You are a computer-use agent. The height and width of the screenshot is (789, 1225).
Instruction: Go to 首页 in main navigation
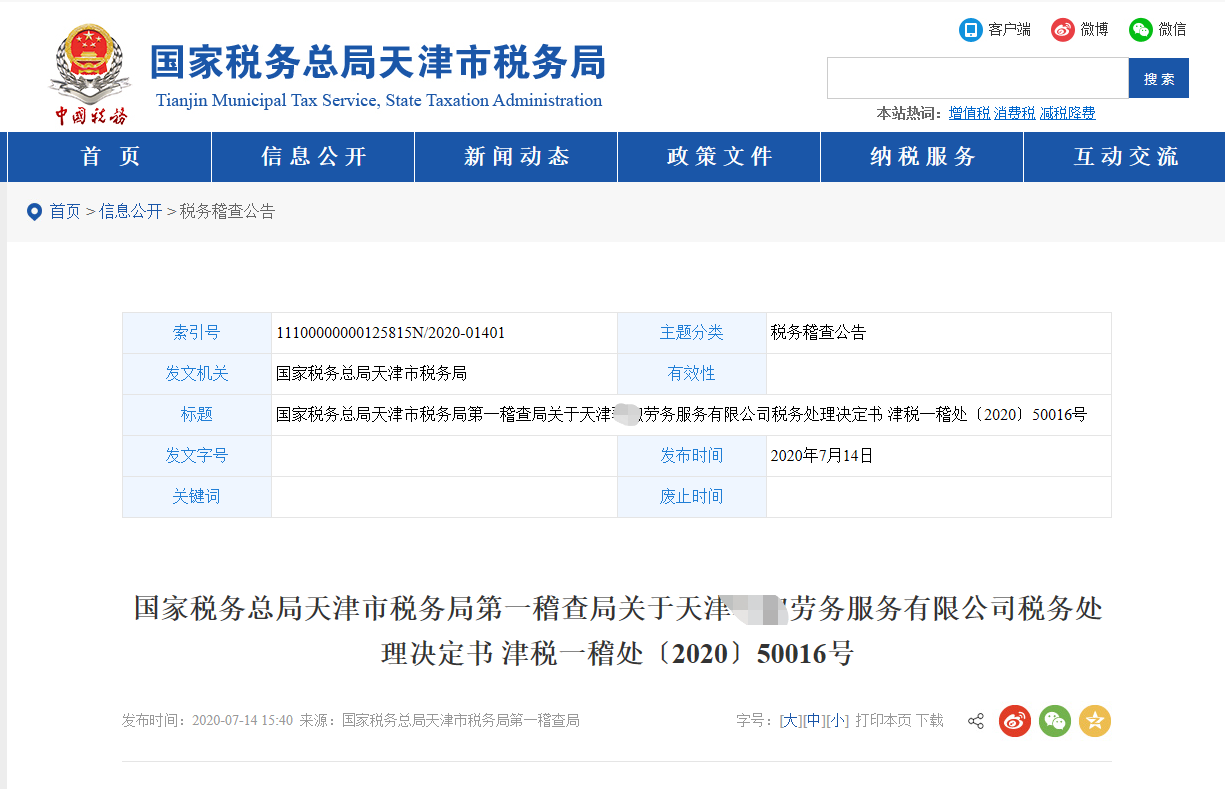(110, 157)
